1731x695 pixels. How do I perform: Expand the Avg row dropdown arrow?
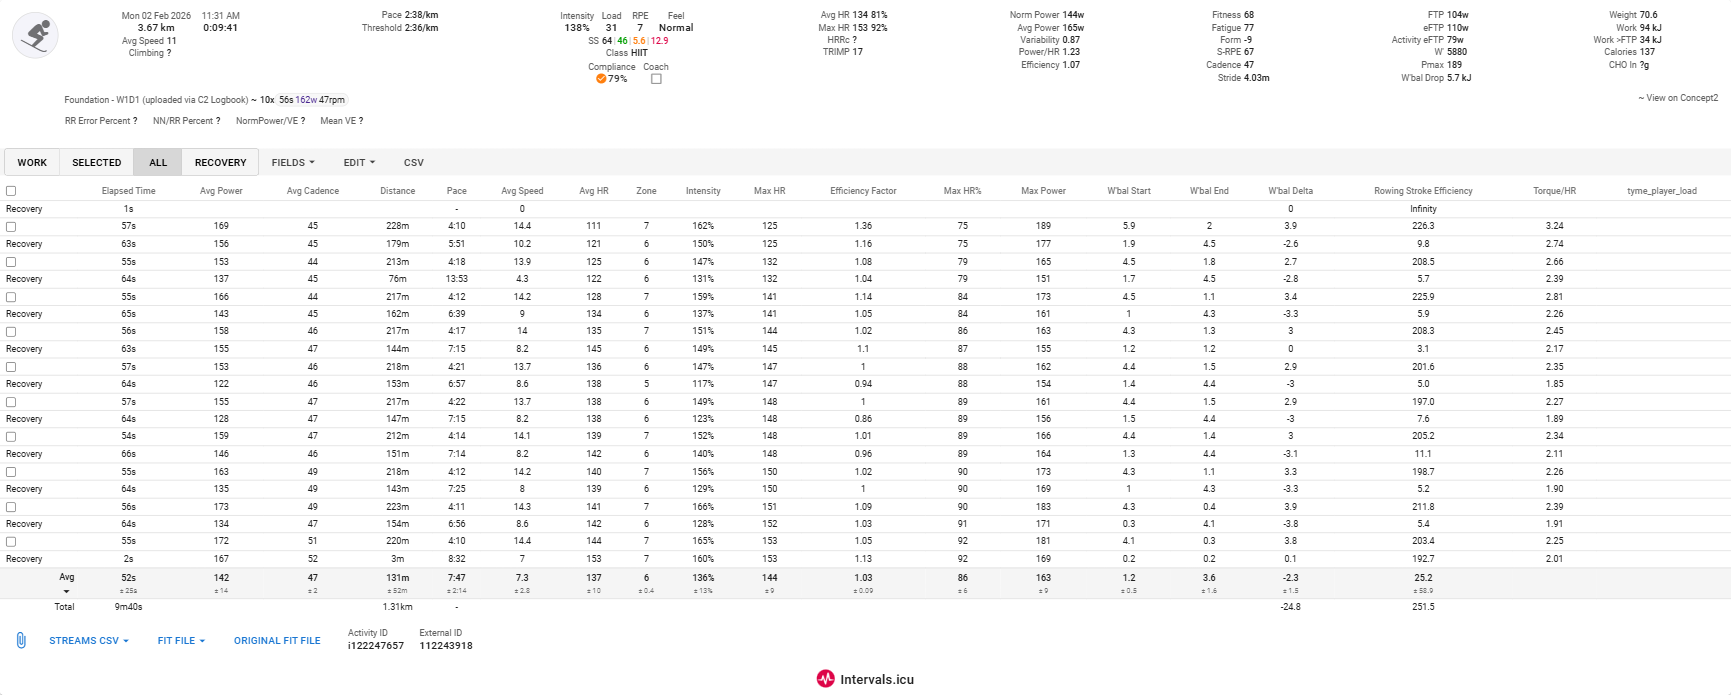66,591
